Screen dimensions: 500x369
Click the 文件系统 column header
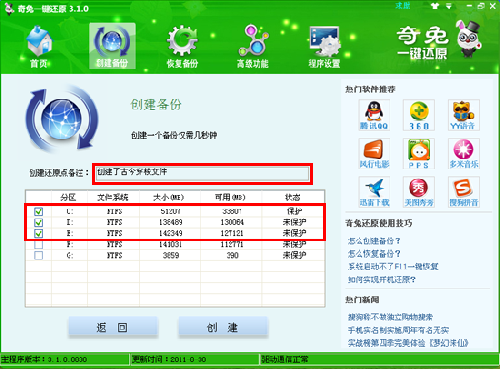[x=113, y=197]
